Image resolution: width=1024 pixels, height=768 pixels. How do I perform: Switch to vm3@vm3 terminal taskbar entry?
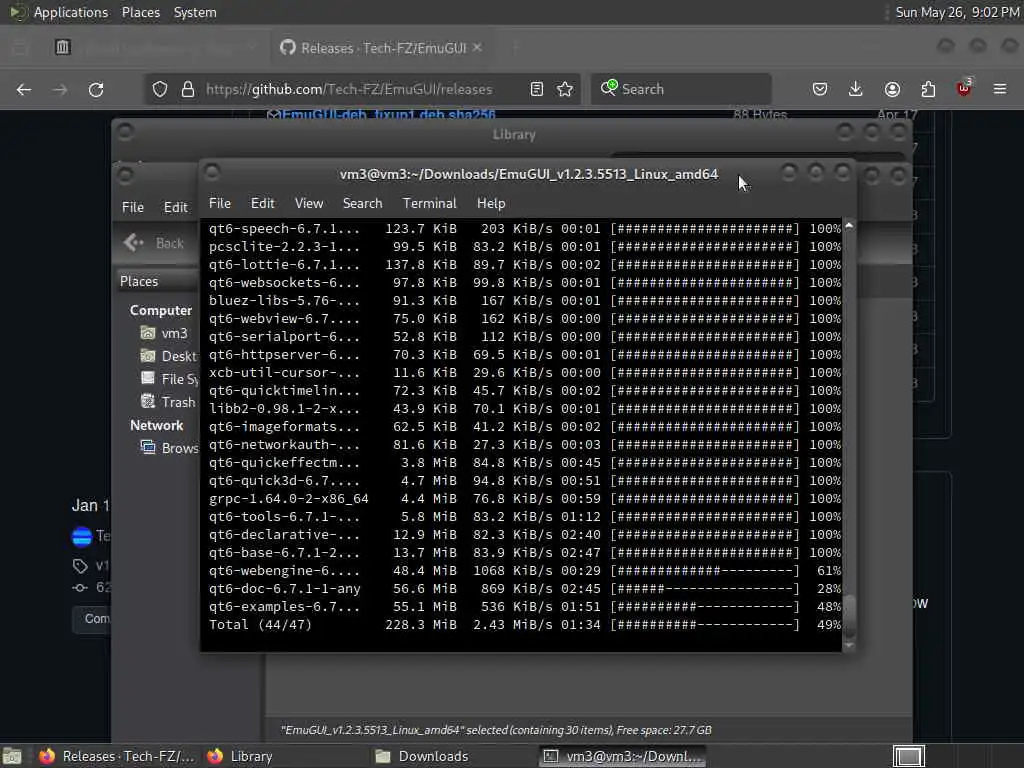pos(623,756)
